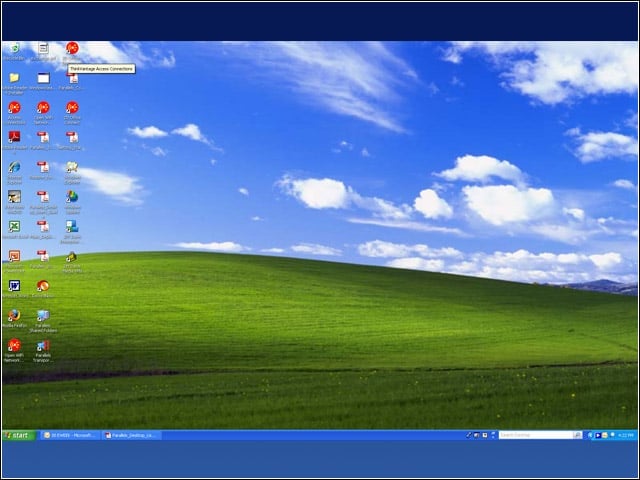This screenshot has width=640, height=480.
Task: Select the blank window icon on desktop
Action: click(x=43, y=78)
